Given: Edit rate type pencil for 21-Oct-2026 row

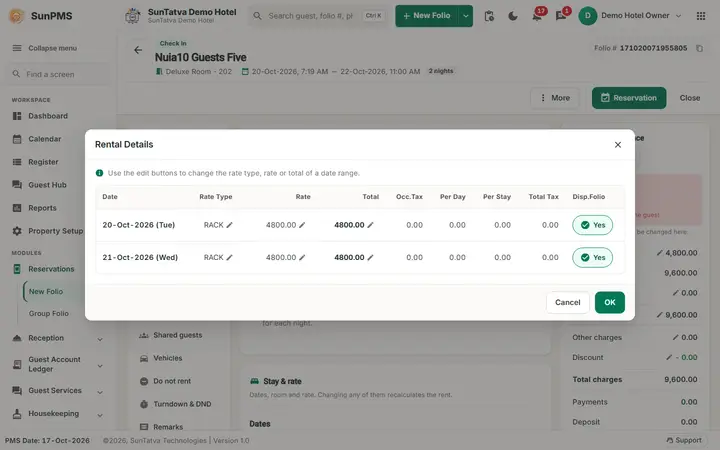Looking at the screenshot, I should click(230, 258).
